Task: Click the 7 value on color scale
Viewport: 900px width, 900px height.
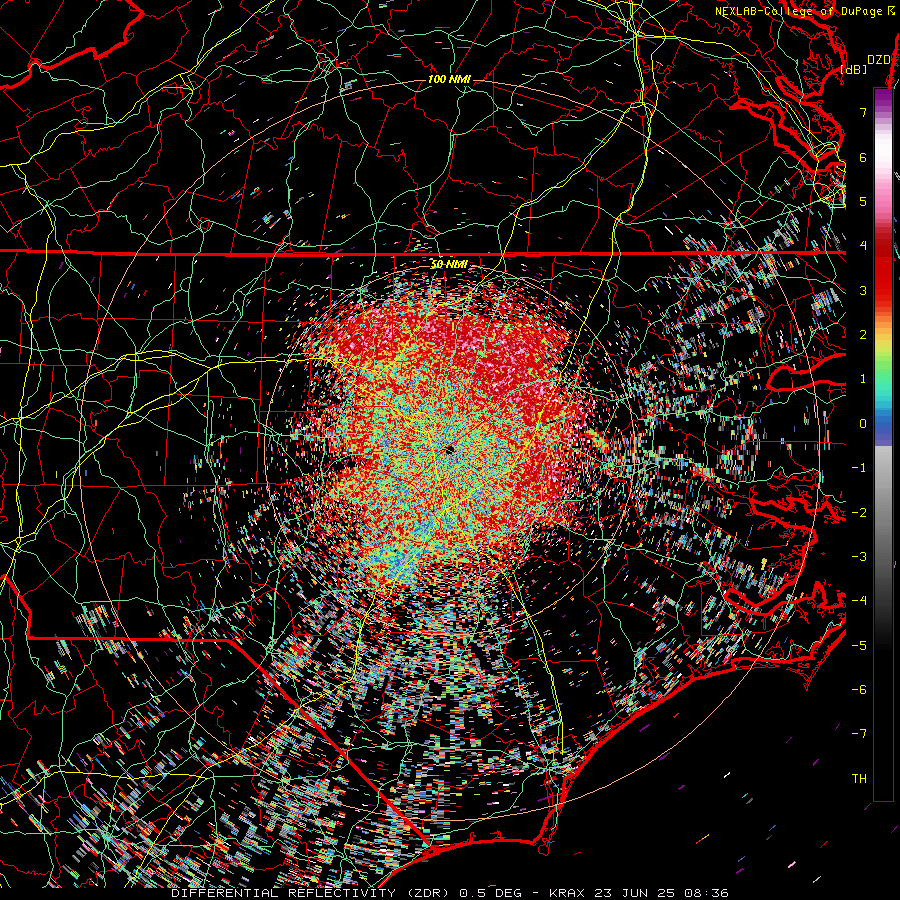Action: pyautogui.click(x=863, y=112)
